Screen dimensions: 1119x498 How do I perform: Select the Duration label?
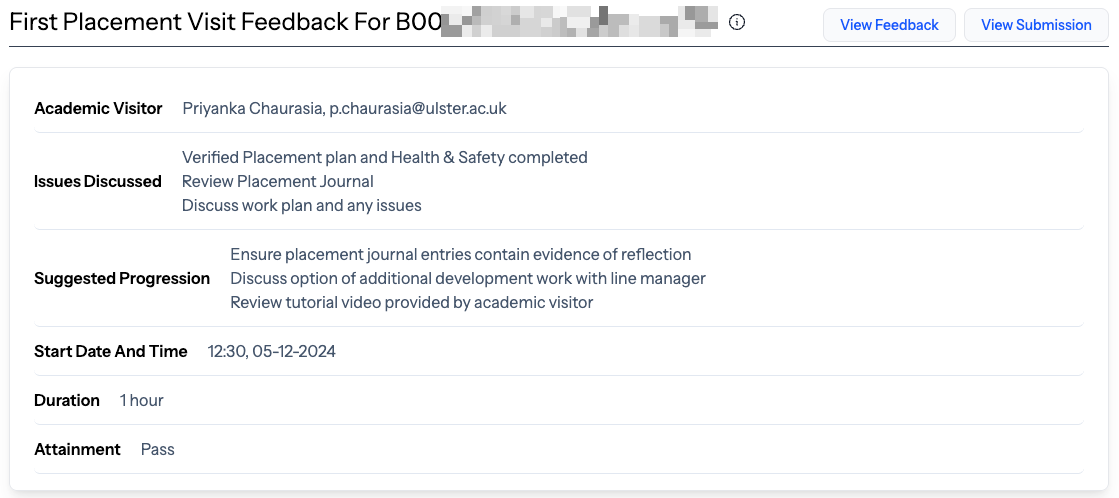click(67, 400)
